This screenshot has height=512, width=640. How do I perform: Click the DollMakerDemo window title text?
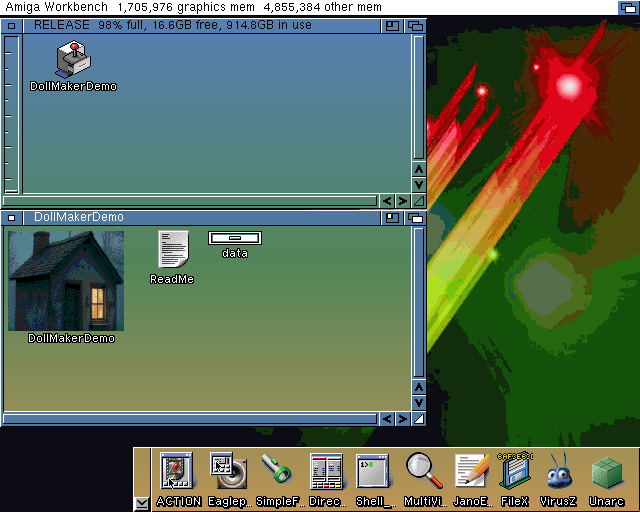point(79,217)
